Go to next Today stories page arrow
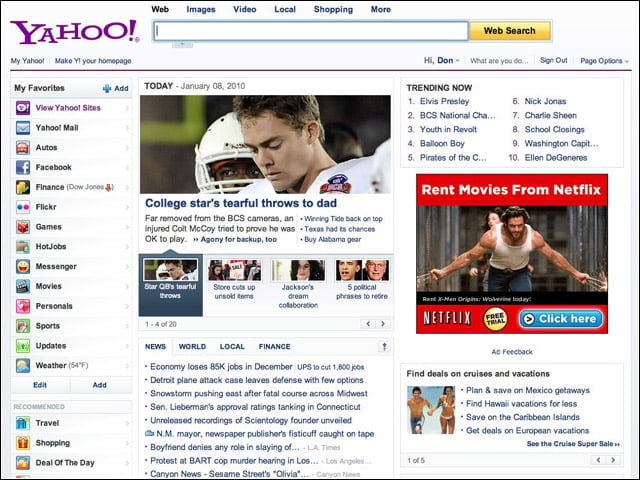640x480 pixels. pyautogui.click(x=383, y=324)
